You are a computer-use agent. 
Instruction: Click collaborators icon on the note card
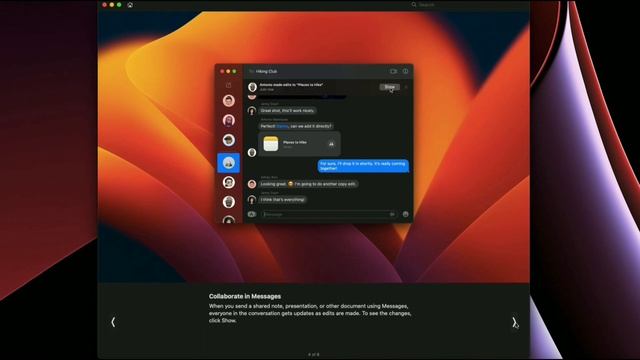tap(331, 144)
